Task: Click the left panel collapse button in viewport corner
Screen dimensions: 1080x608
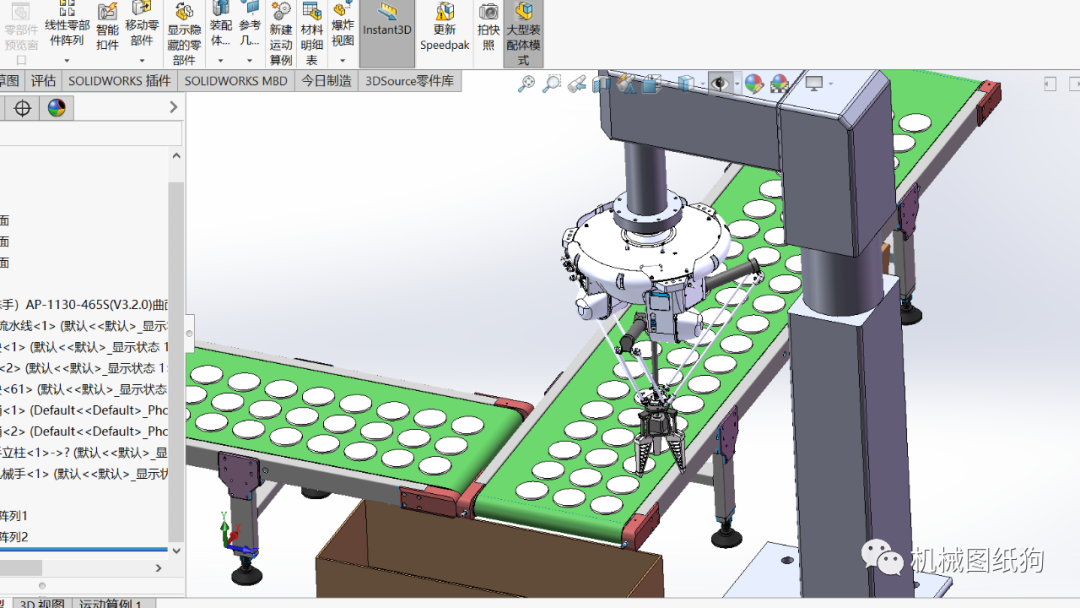Action: [1050, 84]
